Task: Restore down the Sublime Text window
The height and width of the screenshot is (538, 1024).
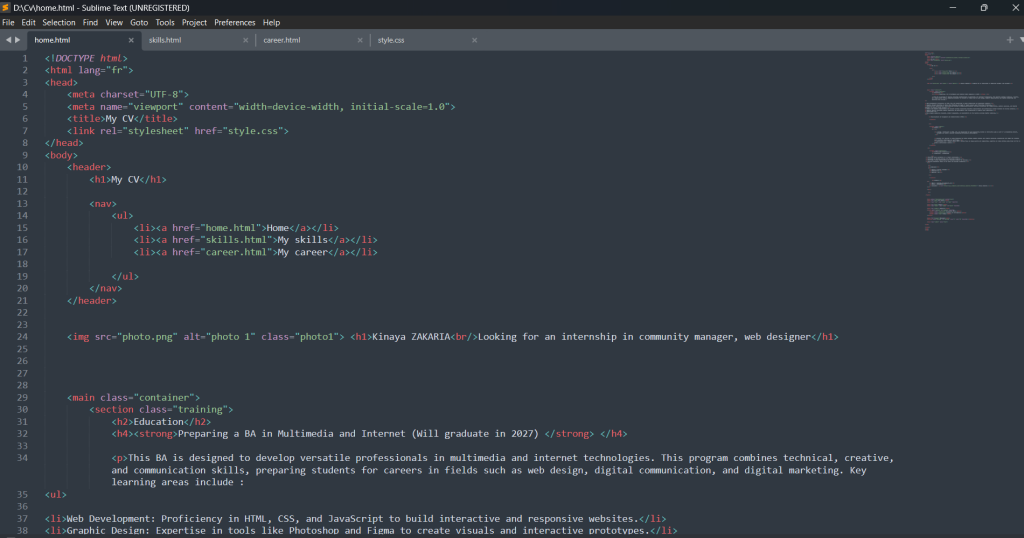Action: coord(983,7)
